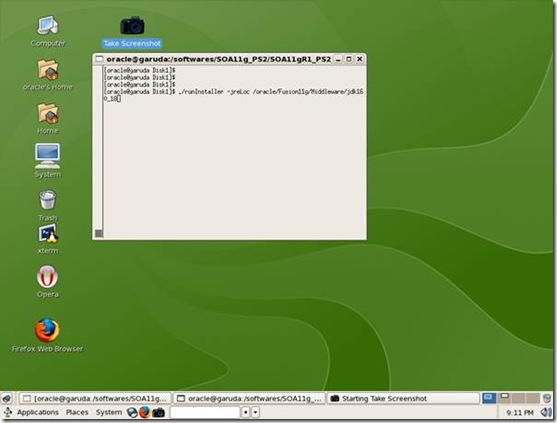Image resolution: width=557 pixels, height=423 pixels.
Task: Click the Firefox launcher in bottom panel
Action: 144,412
